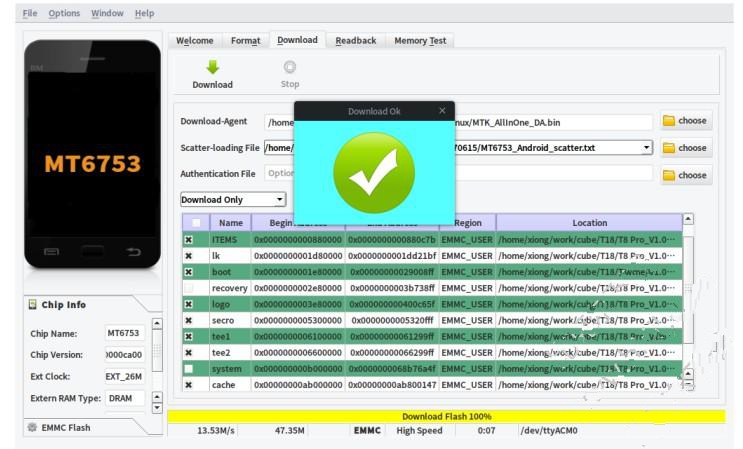Toggle the select-all checkbox in table header
This screenshot has height=449, width=743.
tap(196, 223)
